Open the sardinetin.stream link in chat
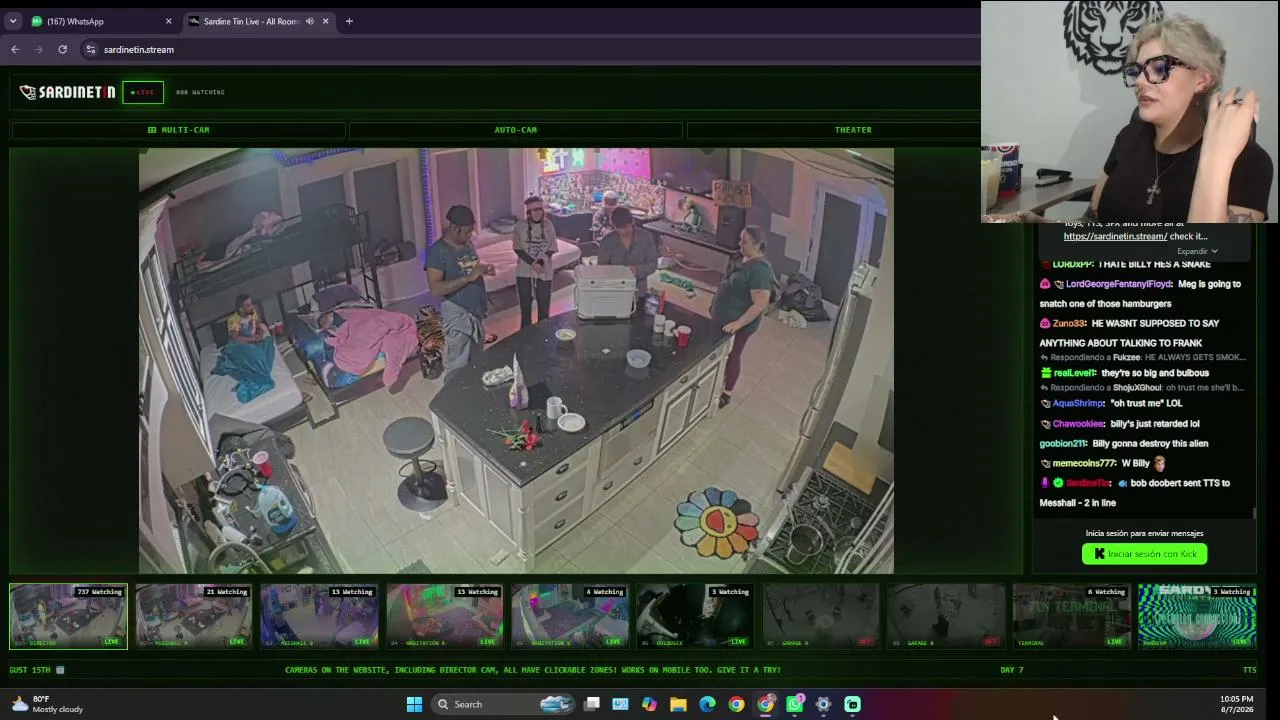Viewport: 1280px width, 720px height. click(1115, 237)
